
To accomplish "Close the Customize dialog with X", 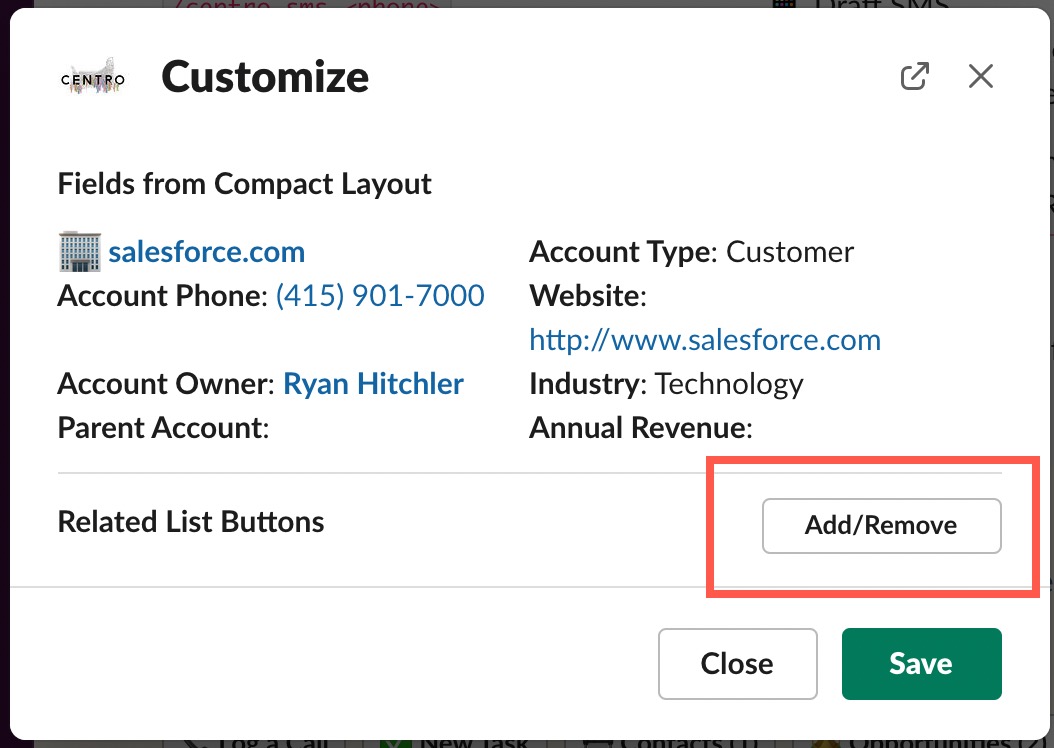I will click(981, 76).
